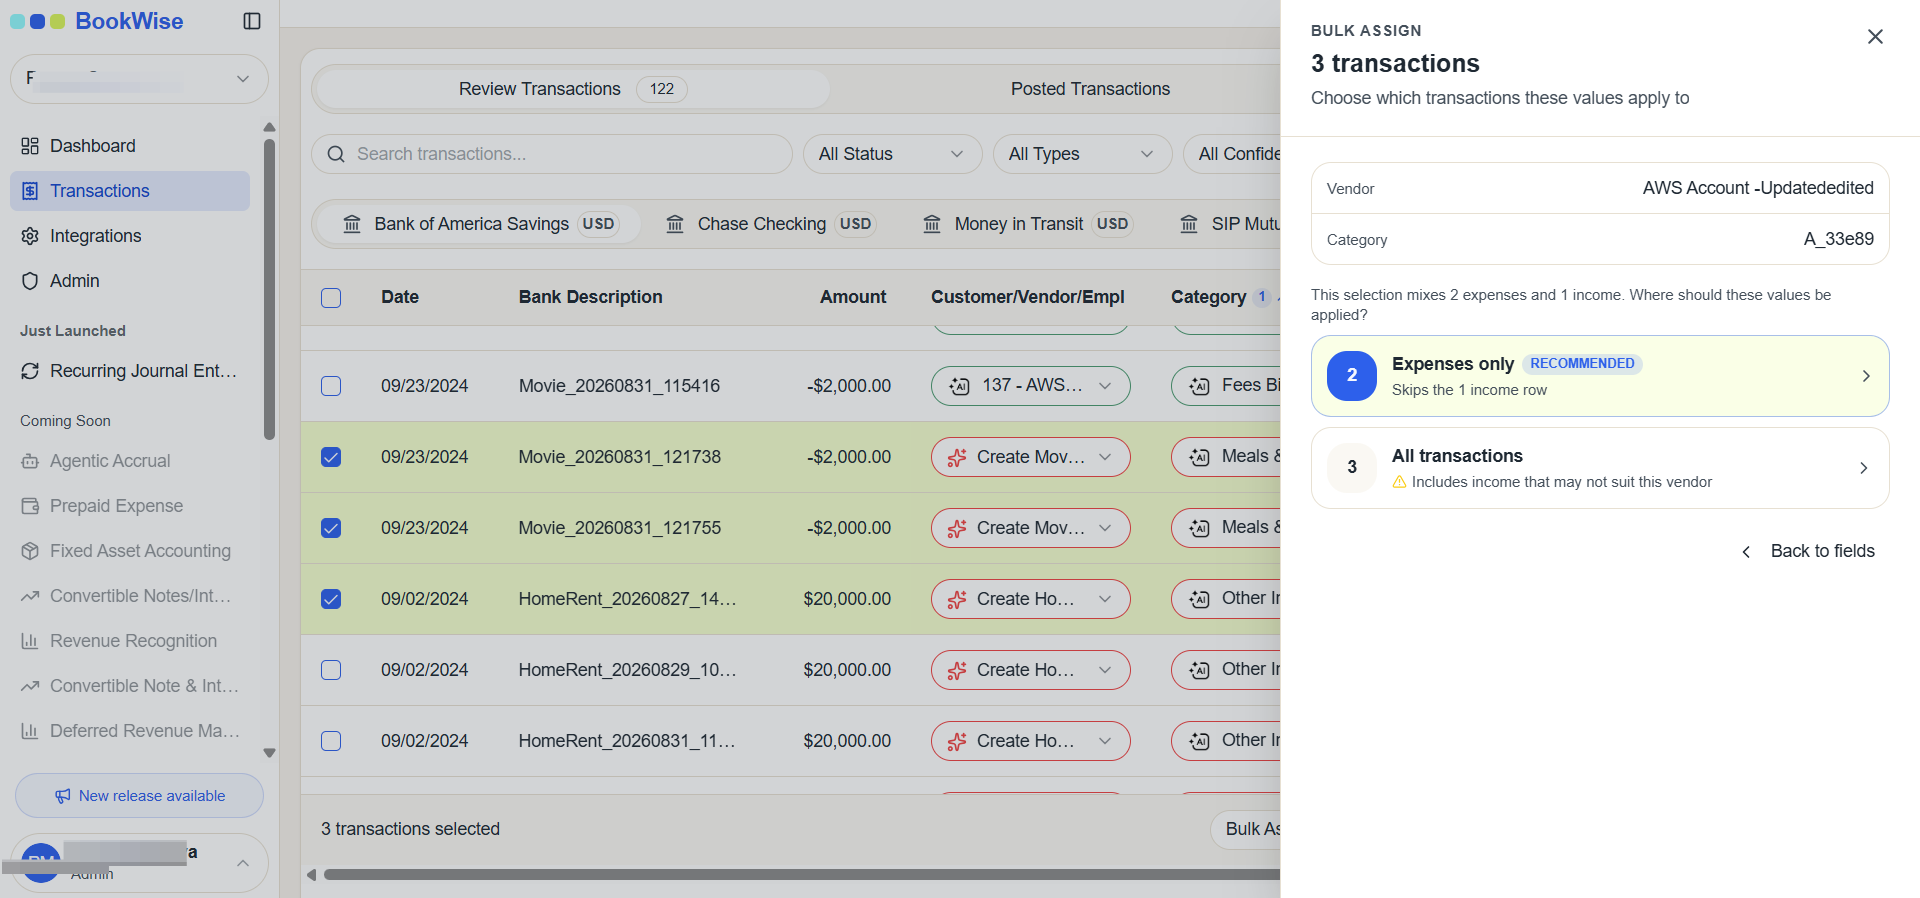Click the sidebar vertical scrollbar

pos(269,290)
